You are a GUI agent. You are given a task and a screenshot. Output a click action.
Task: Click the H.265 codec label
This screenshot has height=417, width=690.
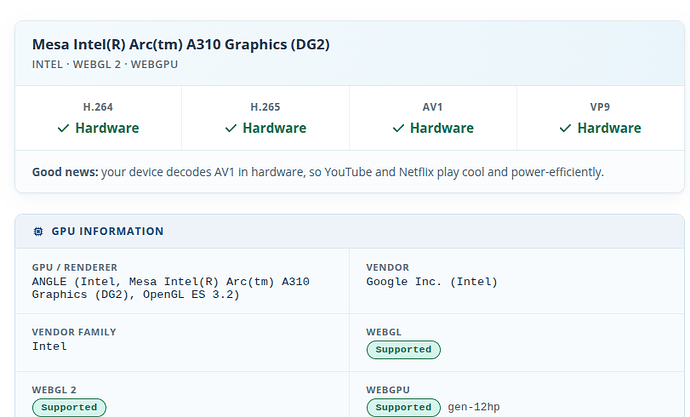pos(265,107)
